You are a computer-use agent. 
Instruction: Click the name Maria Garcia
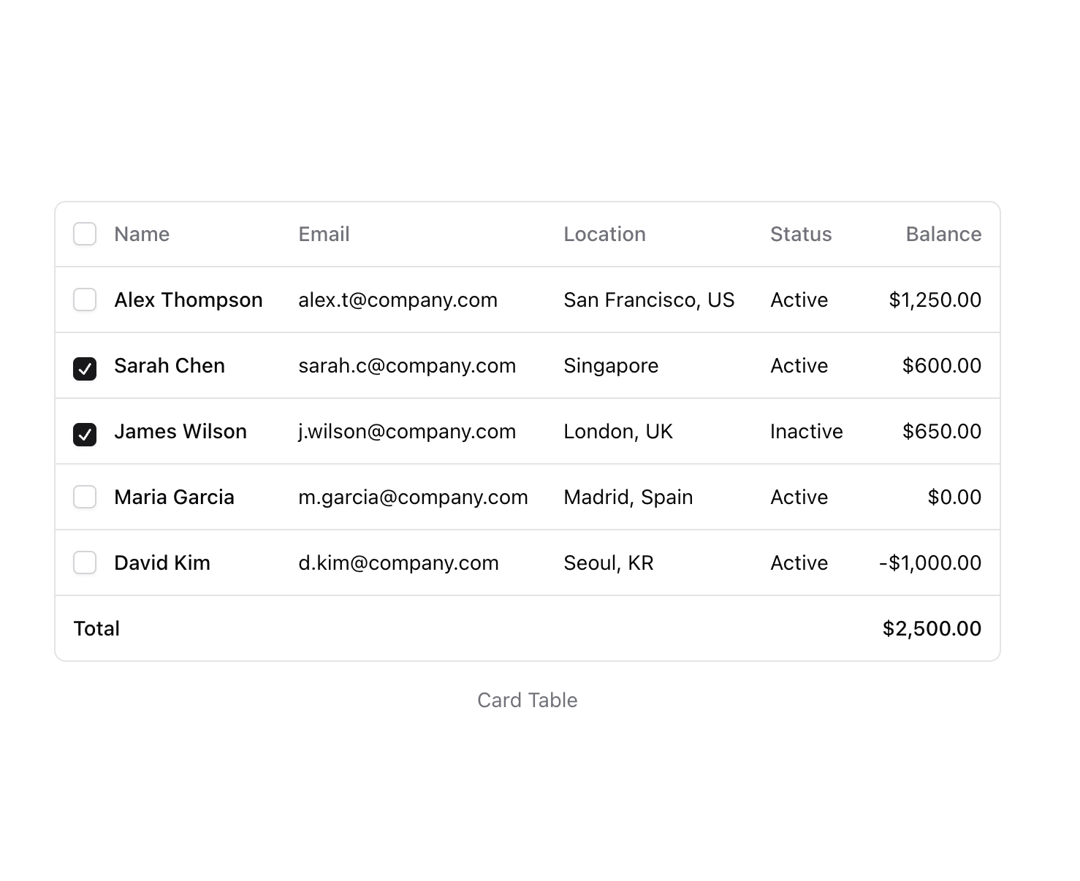coord(174,497)
